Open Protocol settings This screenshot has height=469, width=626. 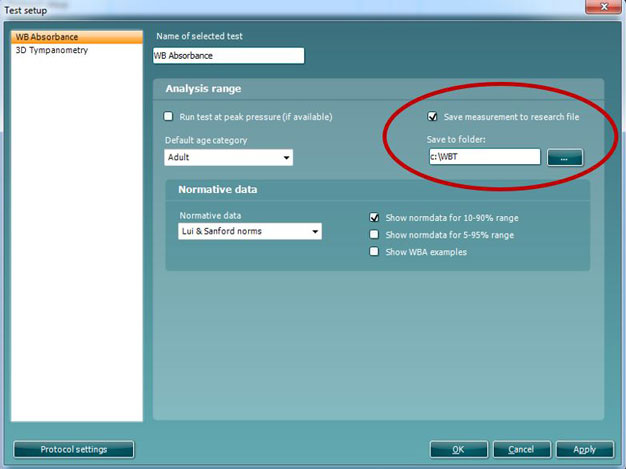[74, 449]
